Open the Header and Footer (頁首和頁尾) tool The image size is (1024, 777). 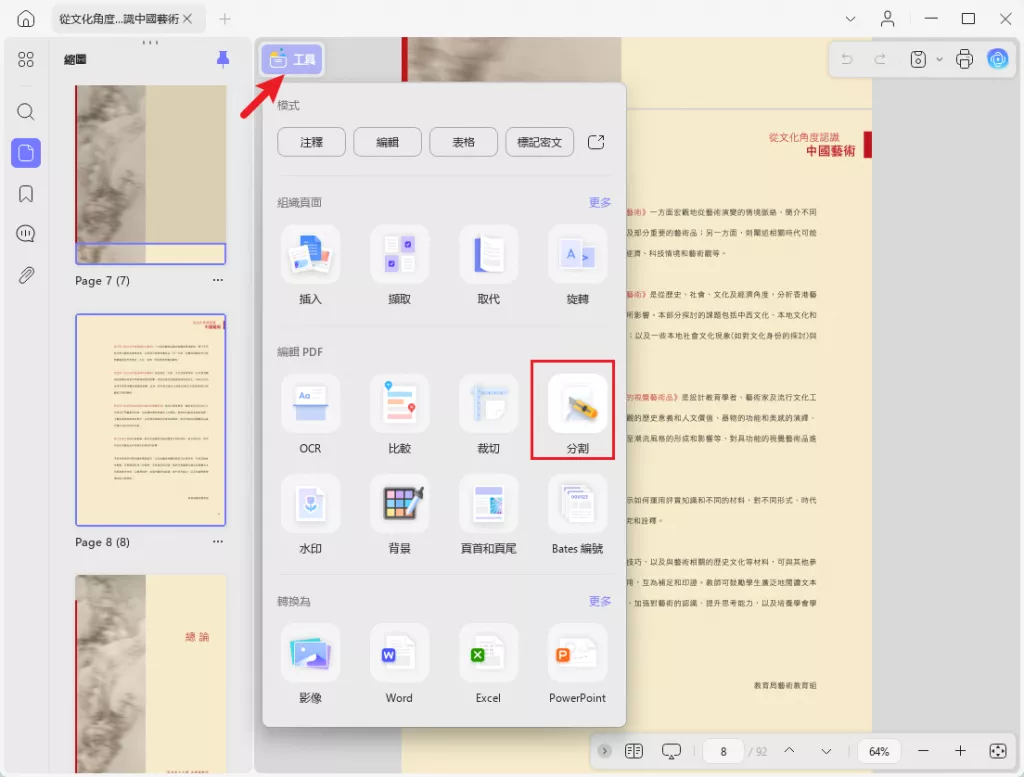click(x=488, y=515)
